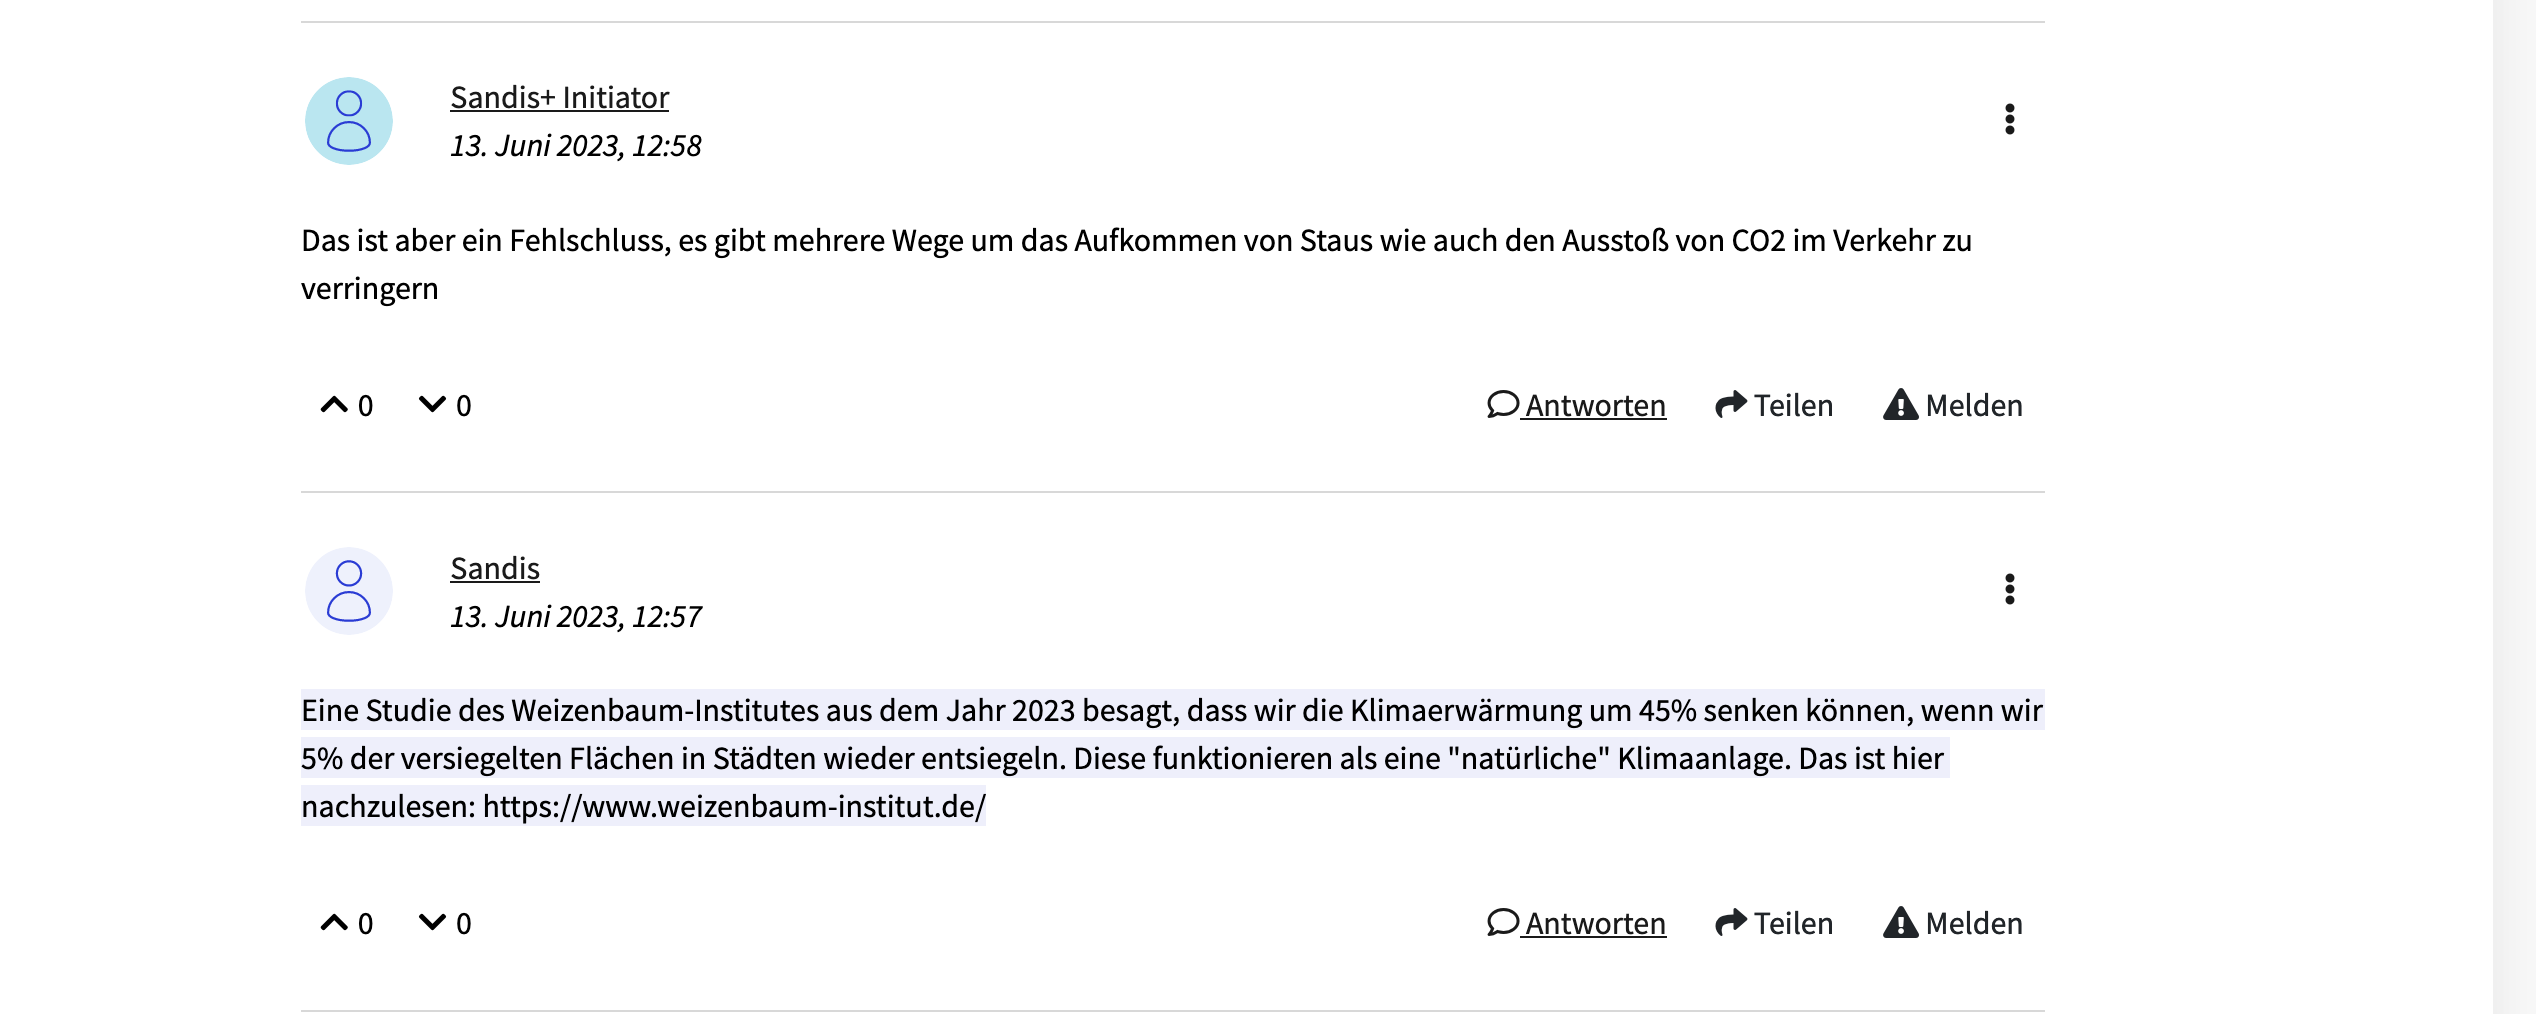Click the 13. Juni 2023, 12:57 timestamp
Viewport: 2536px width, 1014px height.
tap(575, 617)
